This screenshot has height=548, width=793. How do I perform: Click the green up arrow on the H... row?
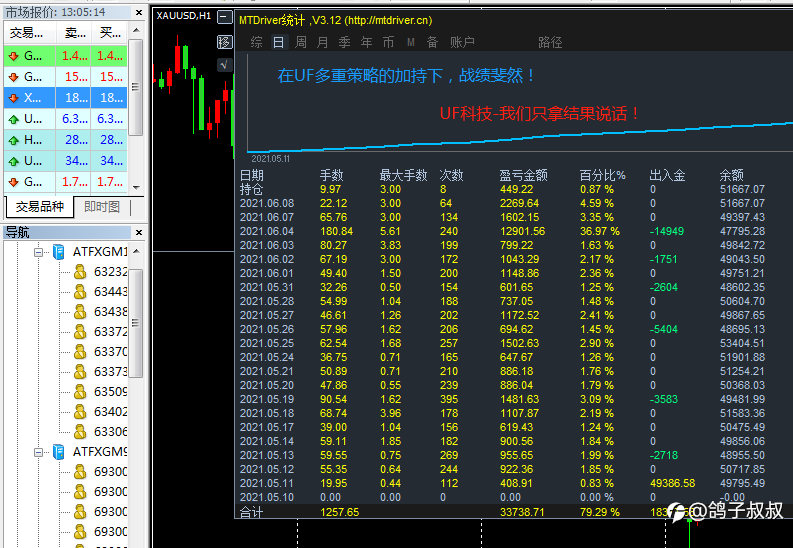click(x=14, y=141)
